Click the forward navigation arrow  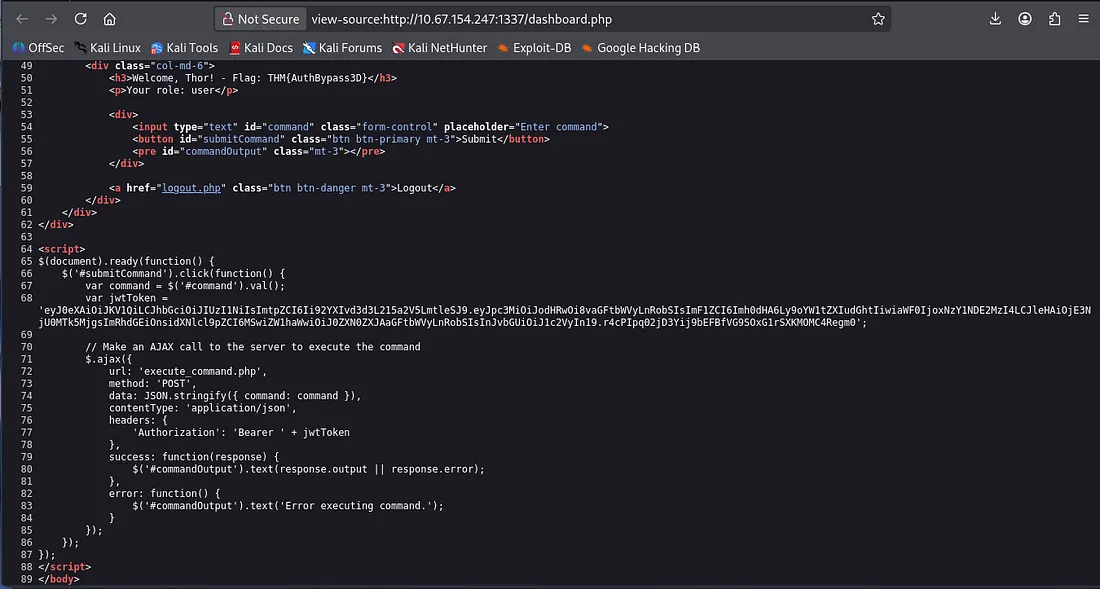tap(50, 19)
